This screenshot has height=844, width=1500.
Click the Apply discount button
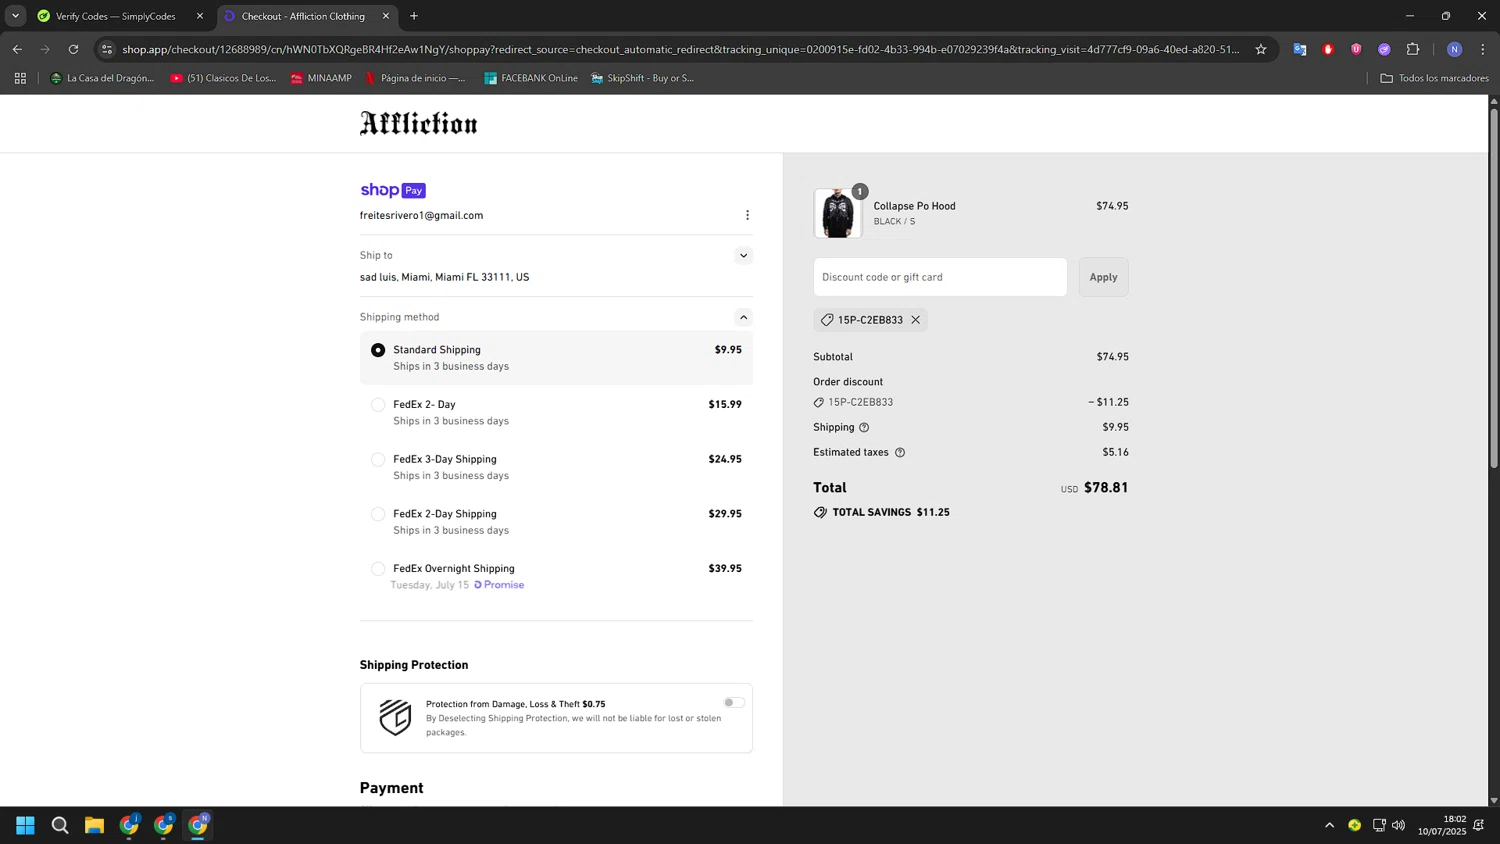(x=1103, y=277)
